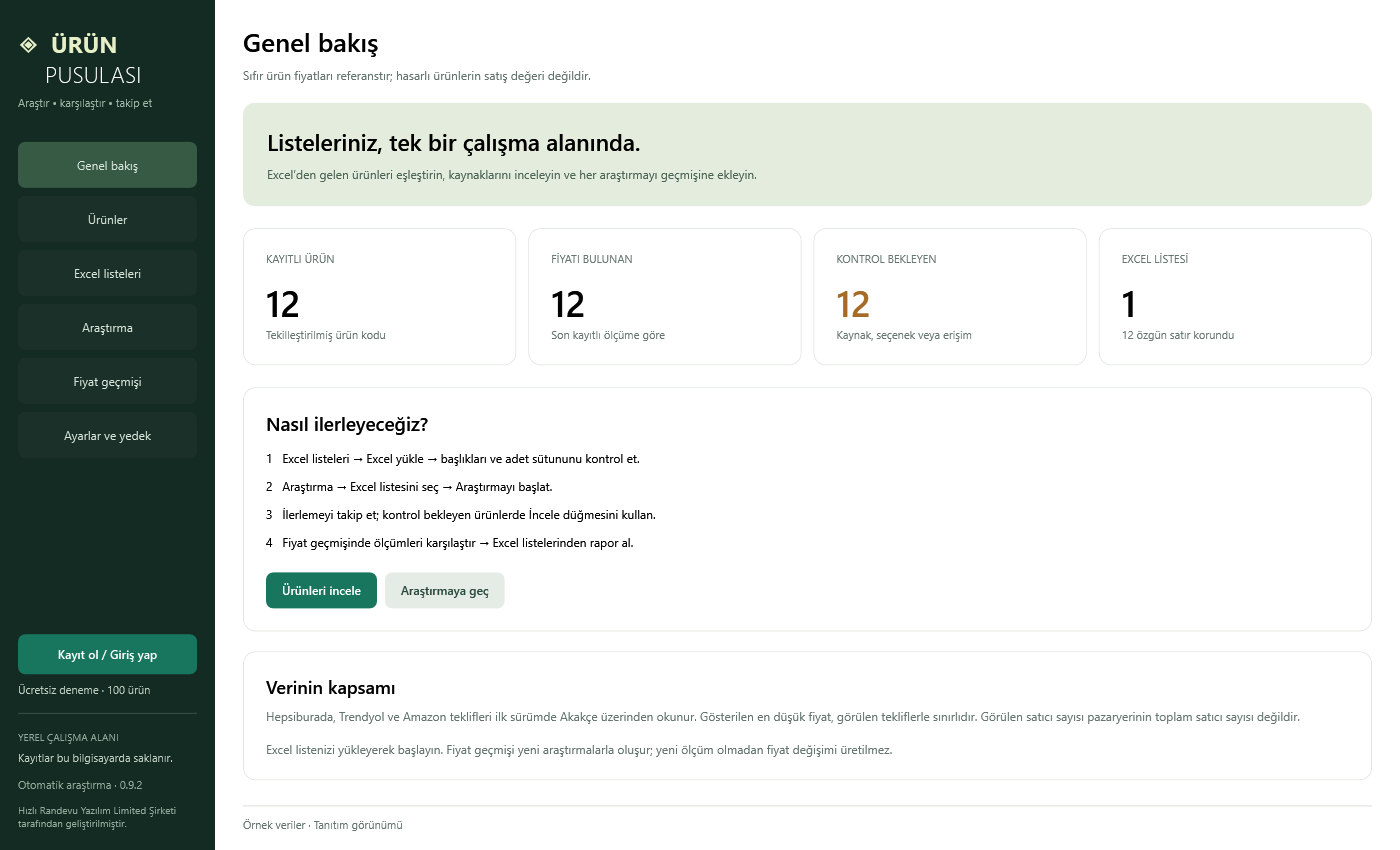Click the 'Listeleriniz, tek bir çalışma alanında.' banner heading
The width and height of the screenshot is (1400, 850).
pyautogui.click(x=453, y=142)
